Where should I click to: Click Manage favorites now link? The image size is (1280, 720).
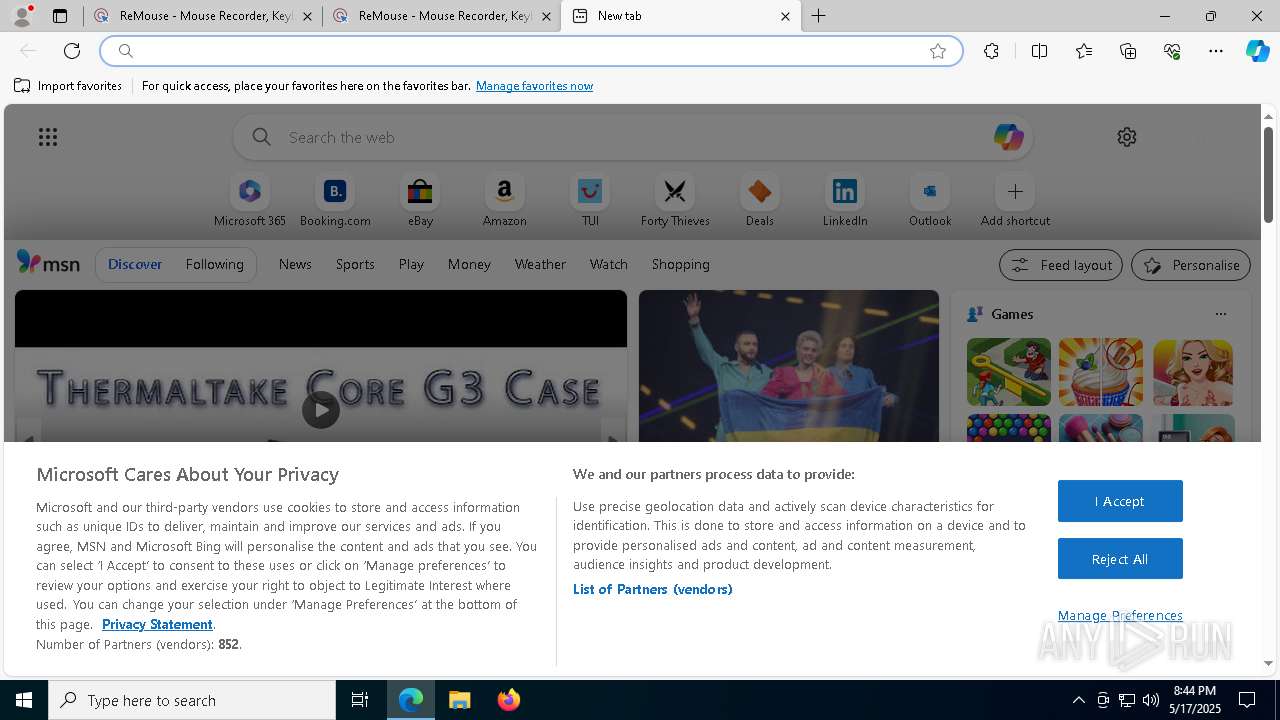click(x=534, y=86)
